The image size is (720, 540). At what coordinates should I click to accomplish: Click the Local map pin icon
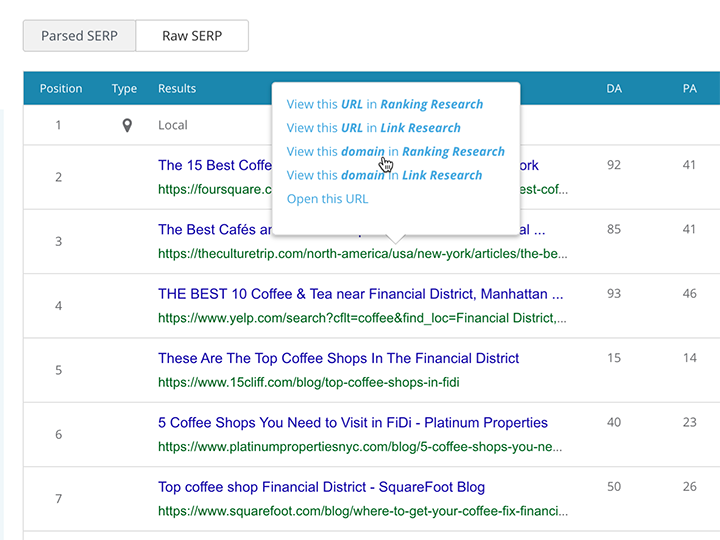[126, 126]
